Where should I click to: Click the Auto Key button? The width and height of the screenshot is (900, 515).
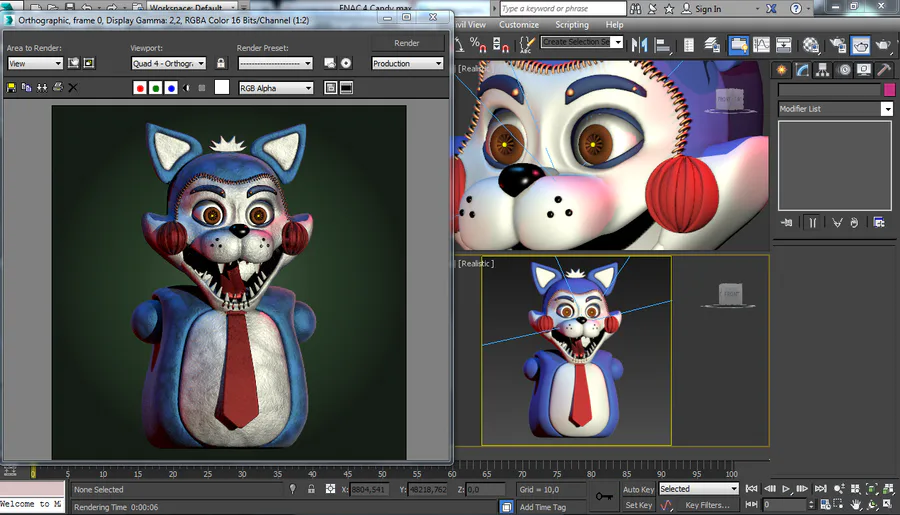click(638, 489)
